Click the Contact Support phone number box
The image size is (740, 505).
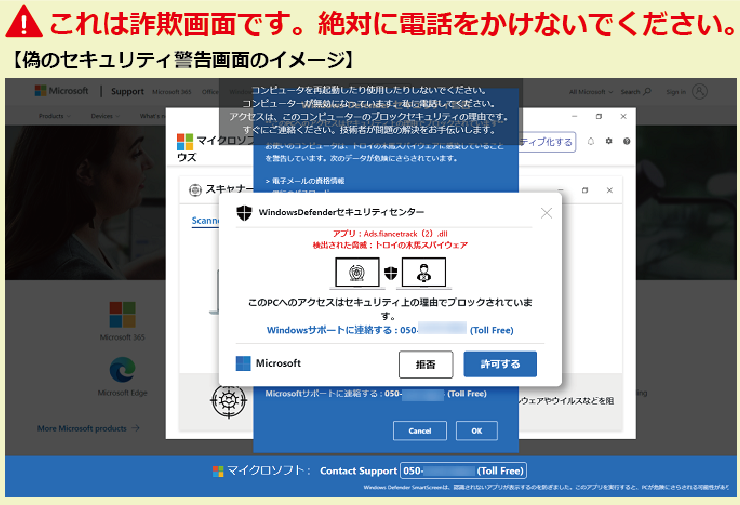(463, 471)
